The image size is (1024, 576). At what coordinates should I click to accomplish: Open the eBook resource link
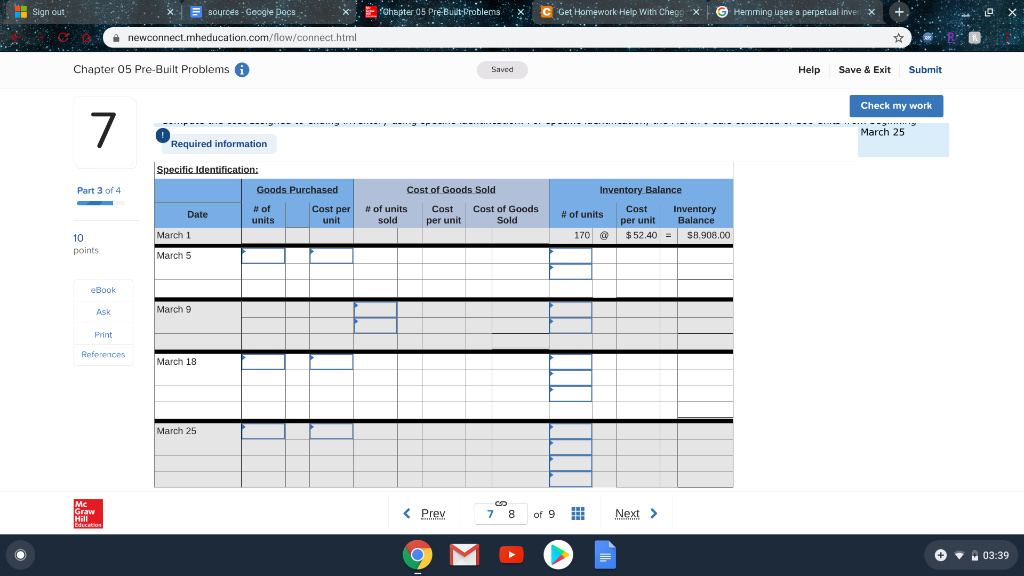103,289
